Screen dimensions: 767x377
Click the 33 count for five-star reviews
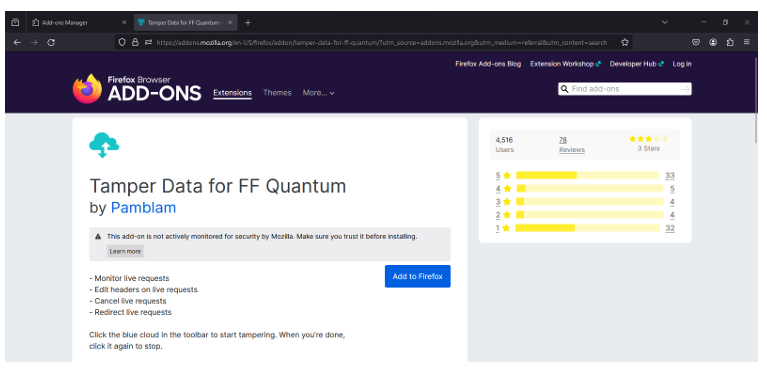(x=670, y=176)
